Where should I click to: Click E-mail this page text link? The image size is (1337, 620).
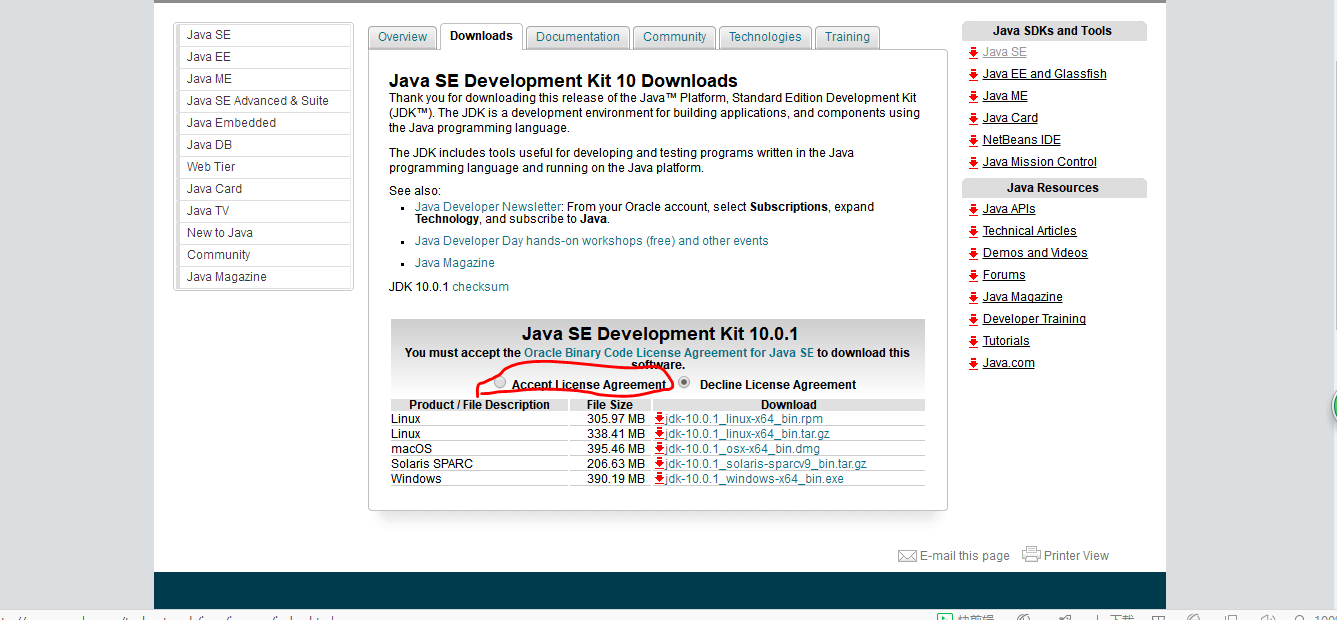(965, 556)
